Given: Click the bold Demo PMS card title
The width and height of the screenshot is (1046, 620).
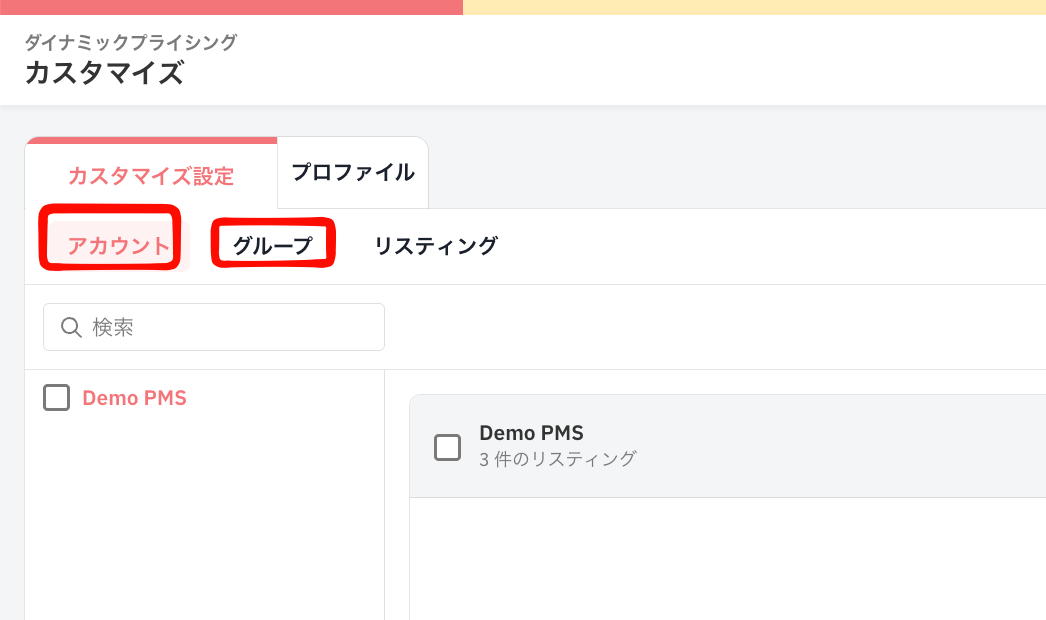Looking at the screenshot, I should click(531, 433).
